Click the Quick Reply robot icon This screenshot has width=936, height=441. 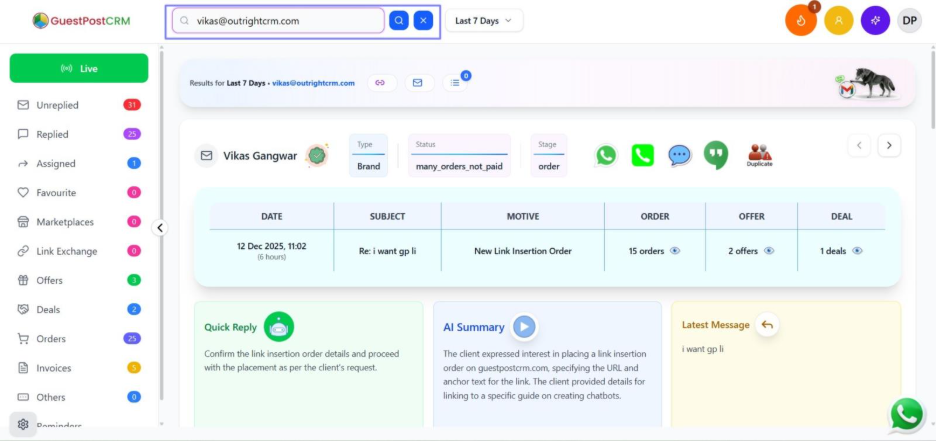pyautogui.click(x=279, y=326)
